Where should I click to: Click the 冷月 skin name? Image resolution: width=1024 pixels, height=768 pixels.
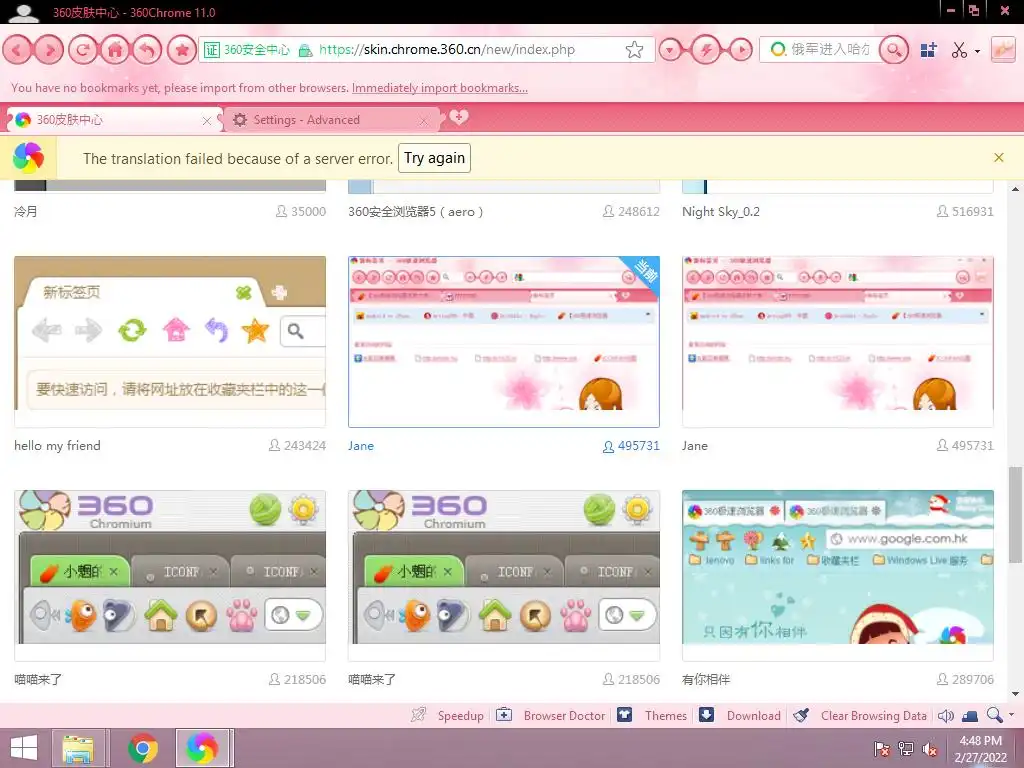(25, 212)
